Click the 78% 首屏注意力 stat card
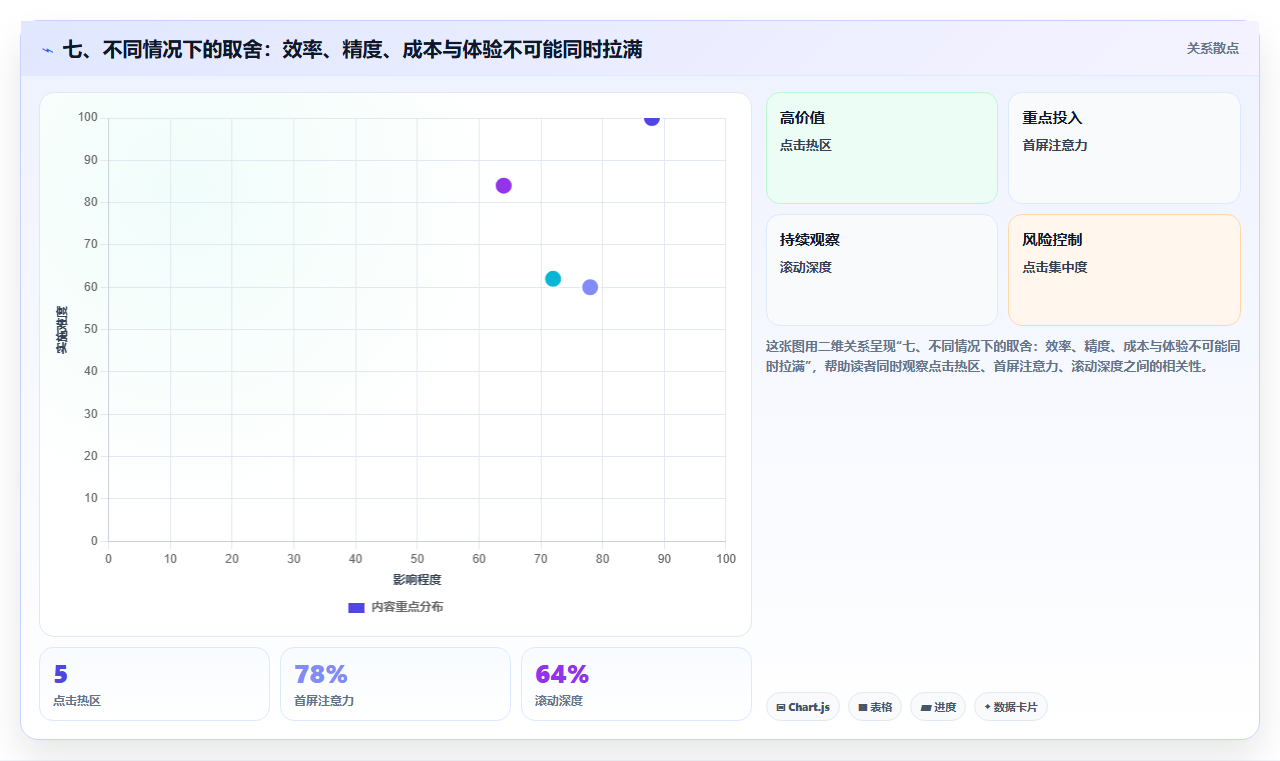 [395, 684]
